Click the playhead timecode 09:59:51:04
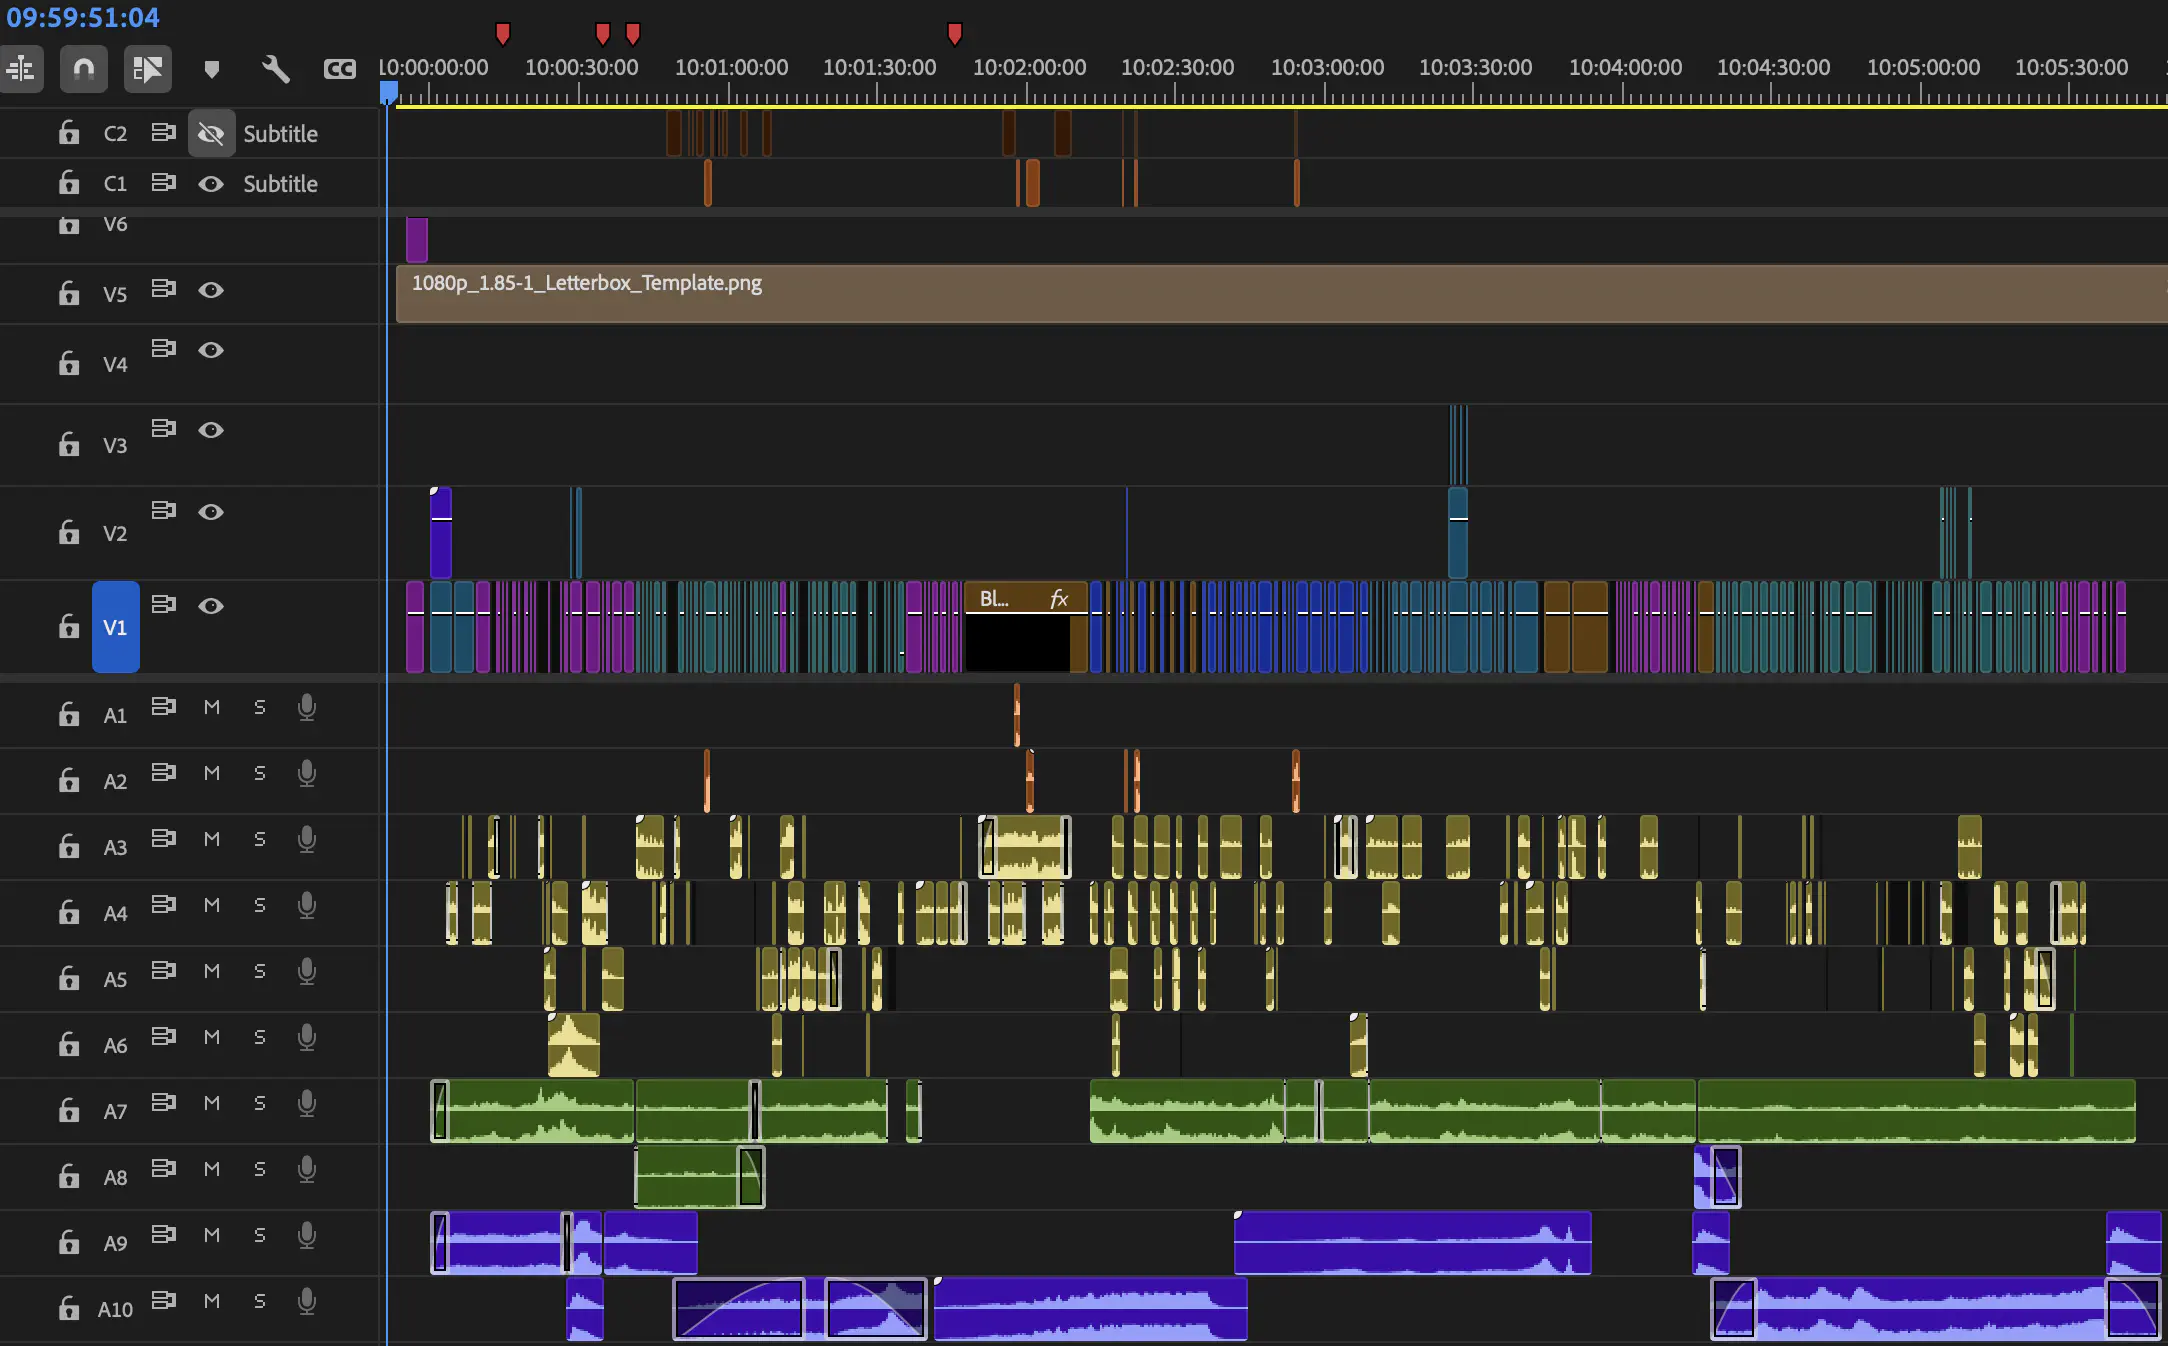 83,17
